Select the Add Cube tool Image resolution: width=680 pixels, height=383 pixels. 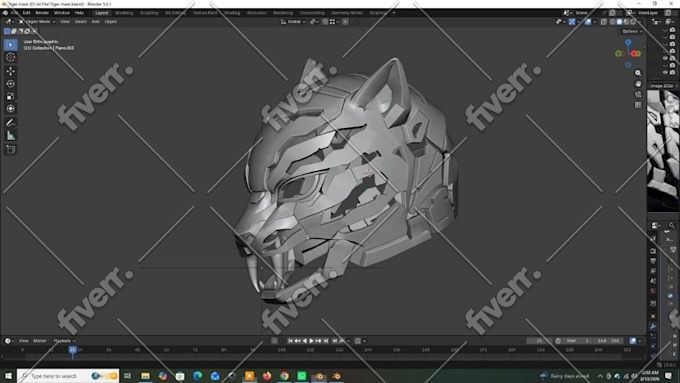pos(10,150)
